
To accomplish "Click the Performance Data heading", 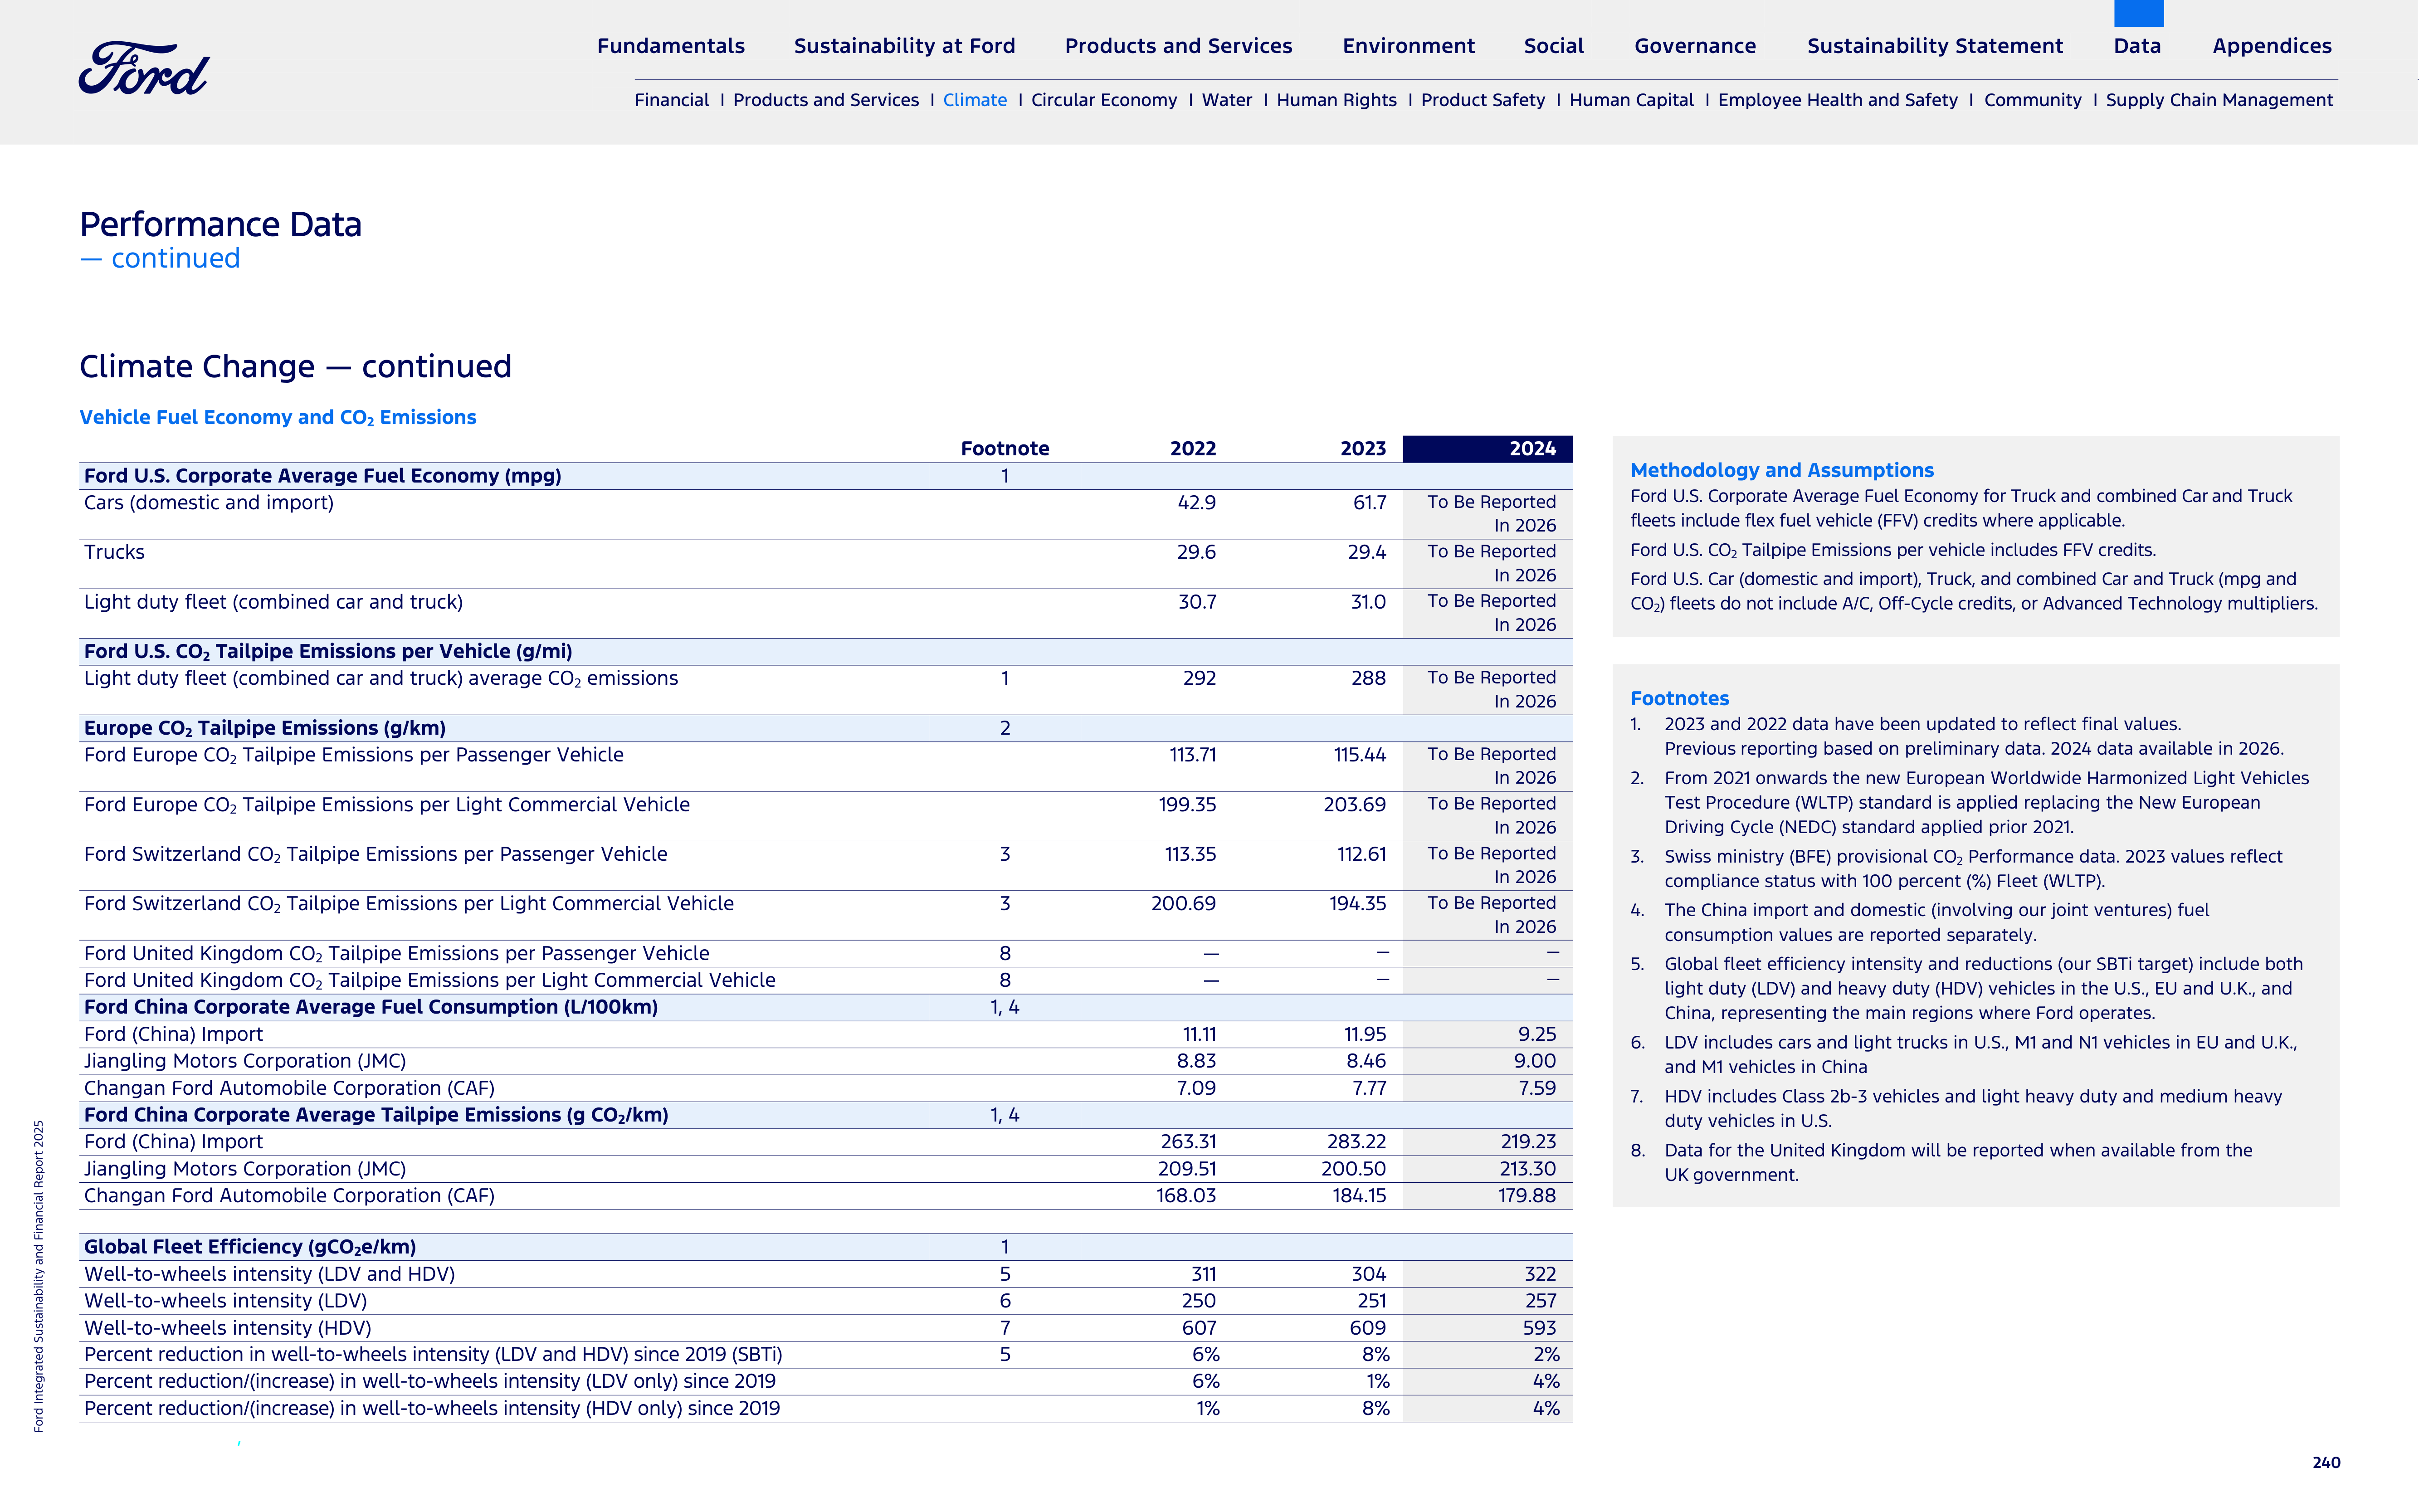I will (220, 224).
